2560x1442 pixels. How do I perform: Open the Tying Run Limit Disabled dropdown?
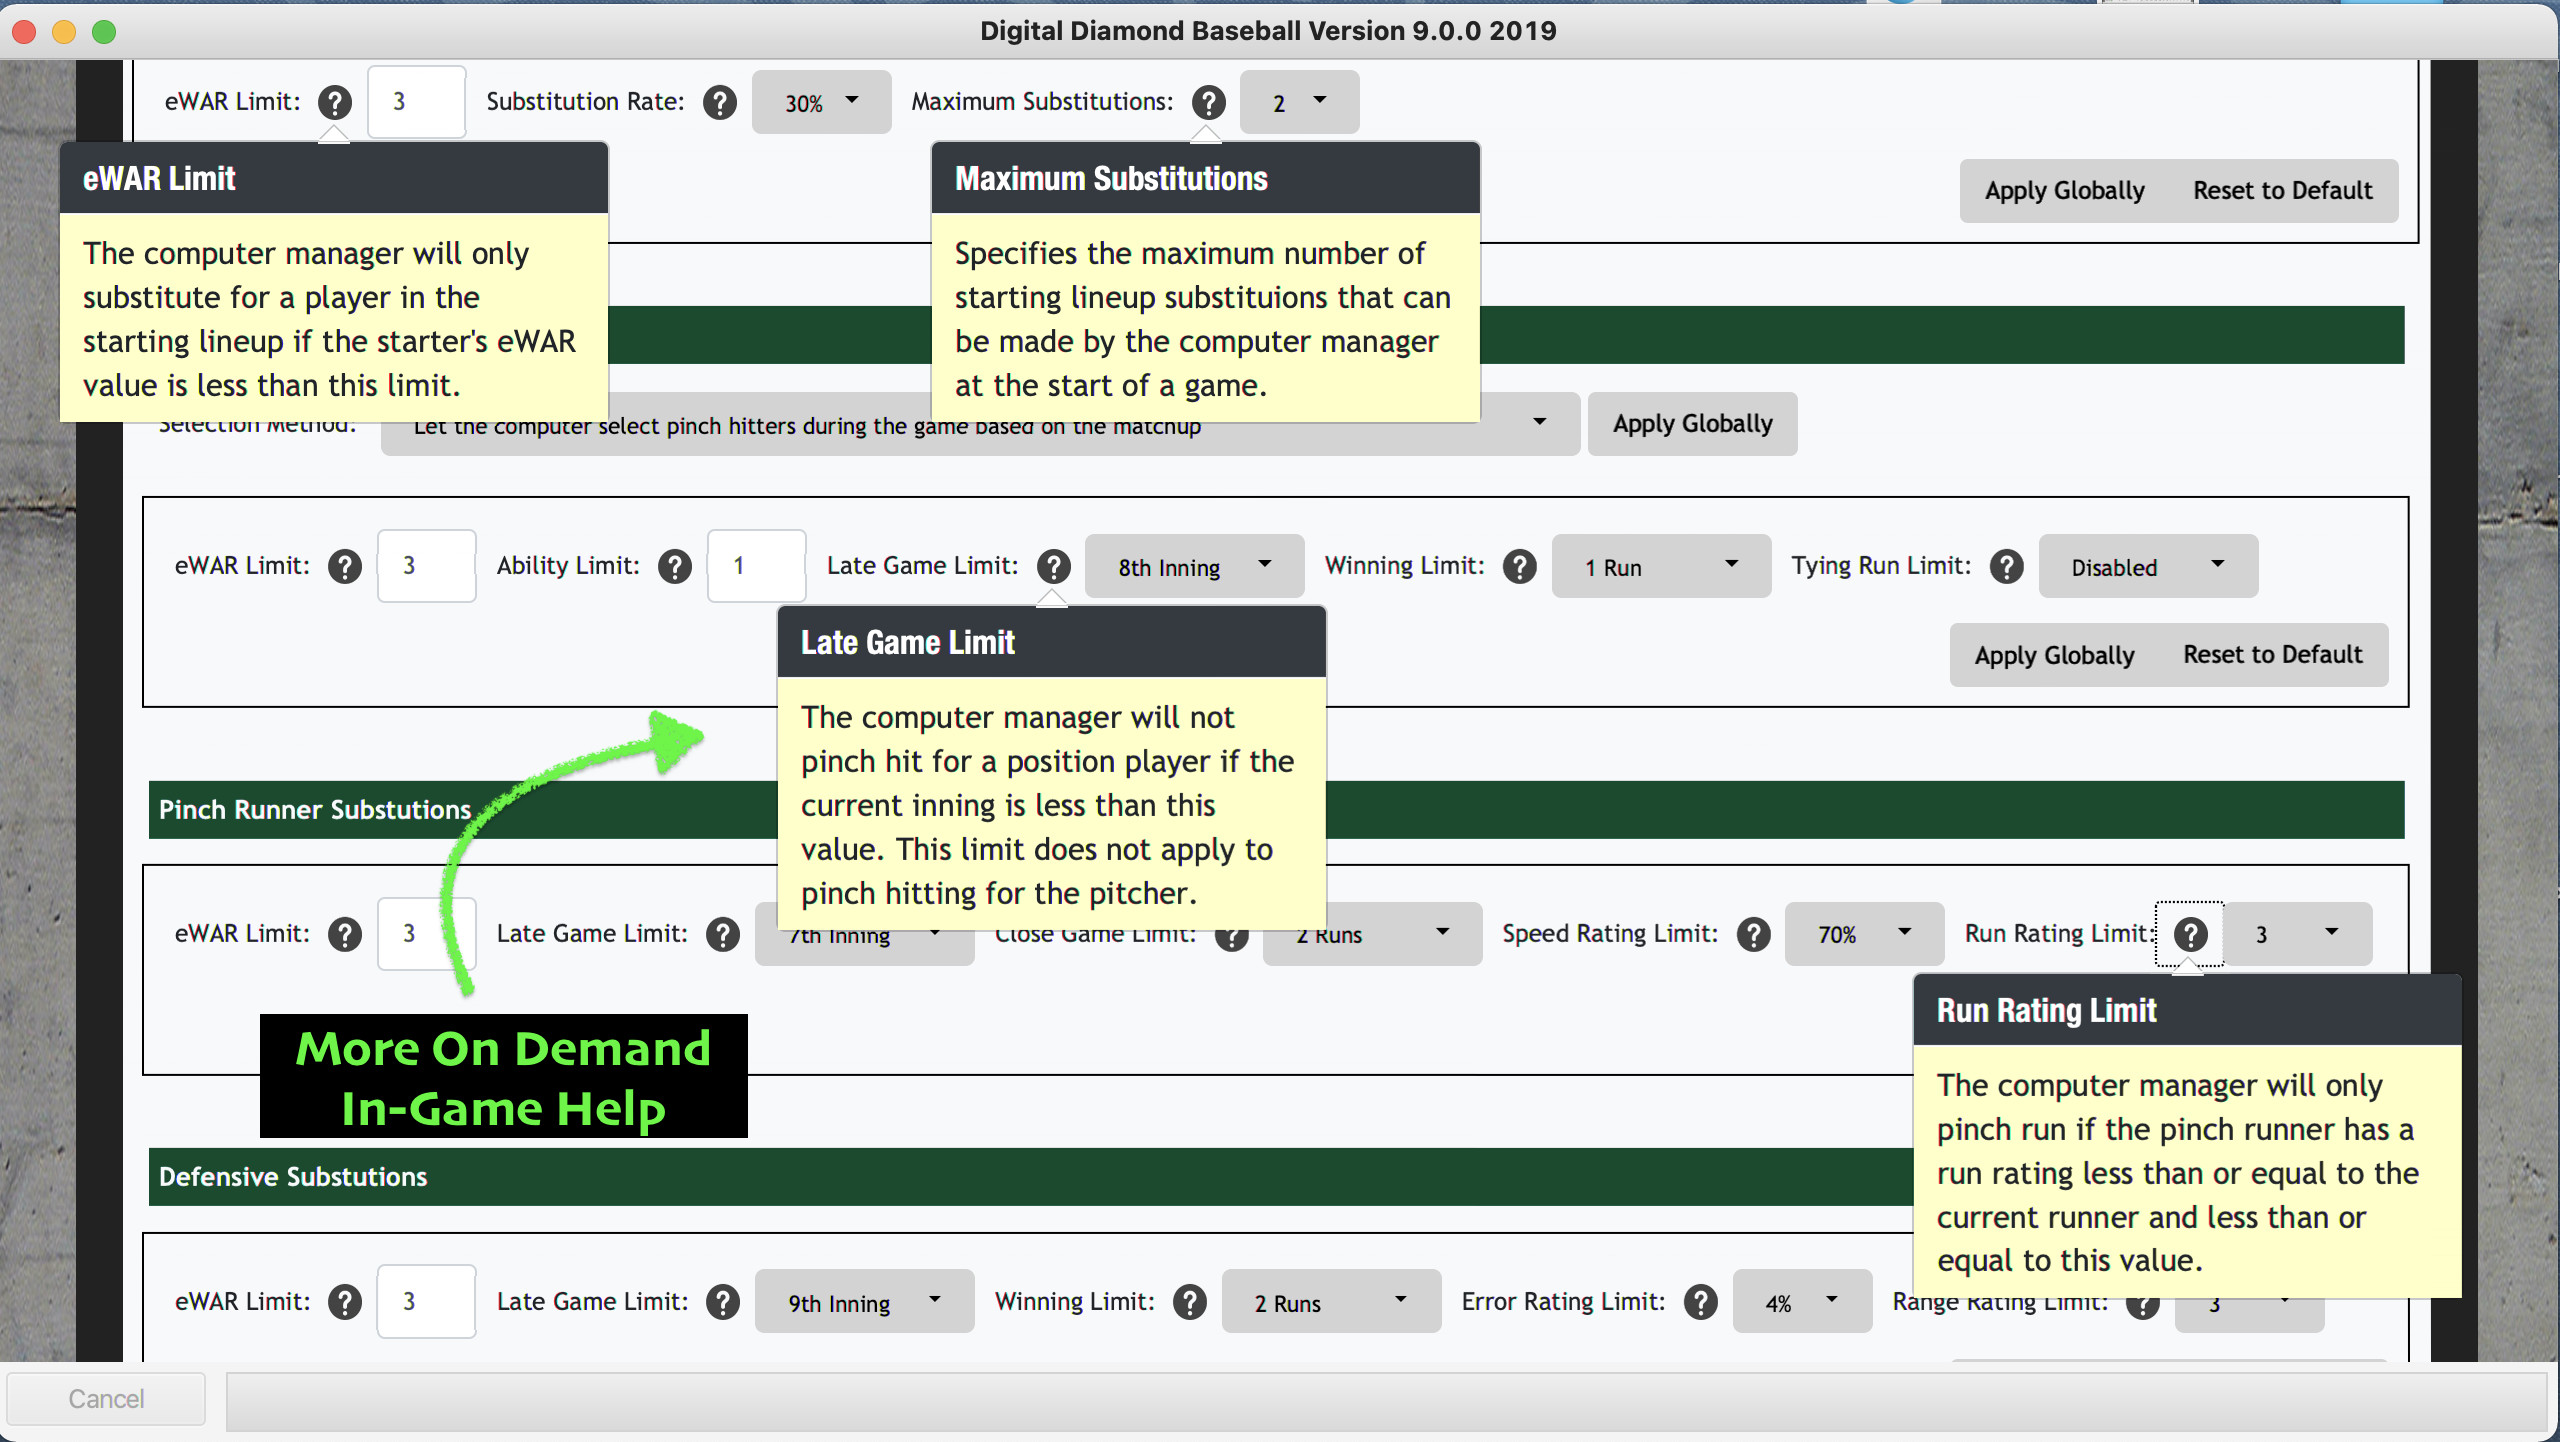coord(2148,566)
